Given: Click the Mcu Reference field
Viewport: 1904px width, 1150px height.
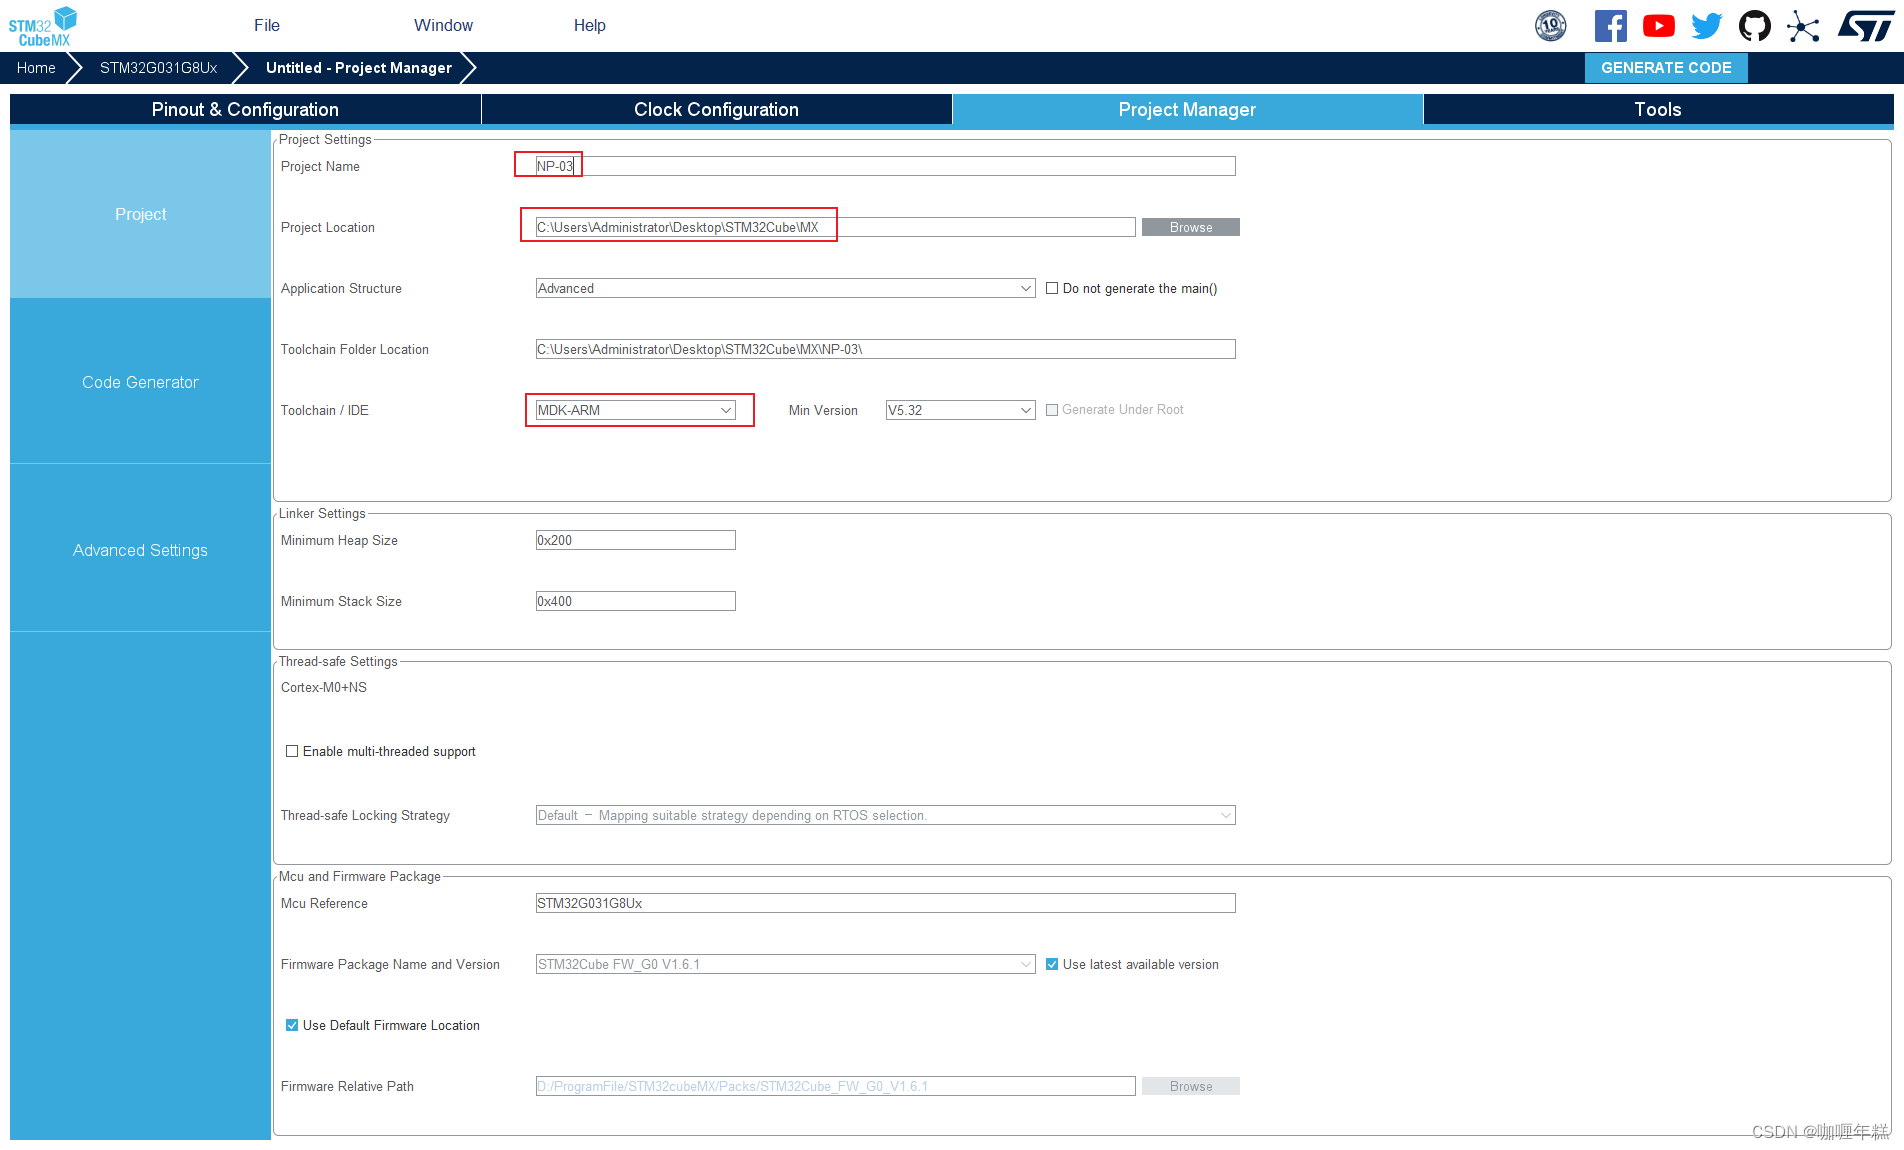Looking at the screenshot, I should point(885,903).
